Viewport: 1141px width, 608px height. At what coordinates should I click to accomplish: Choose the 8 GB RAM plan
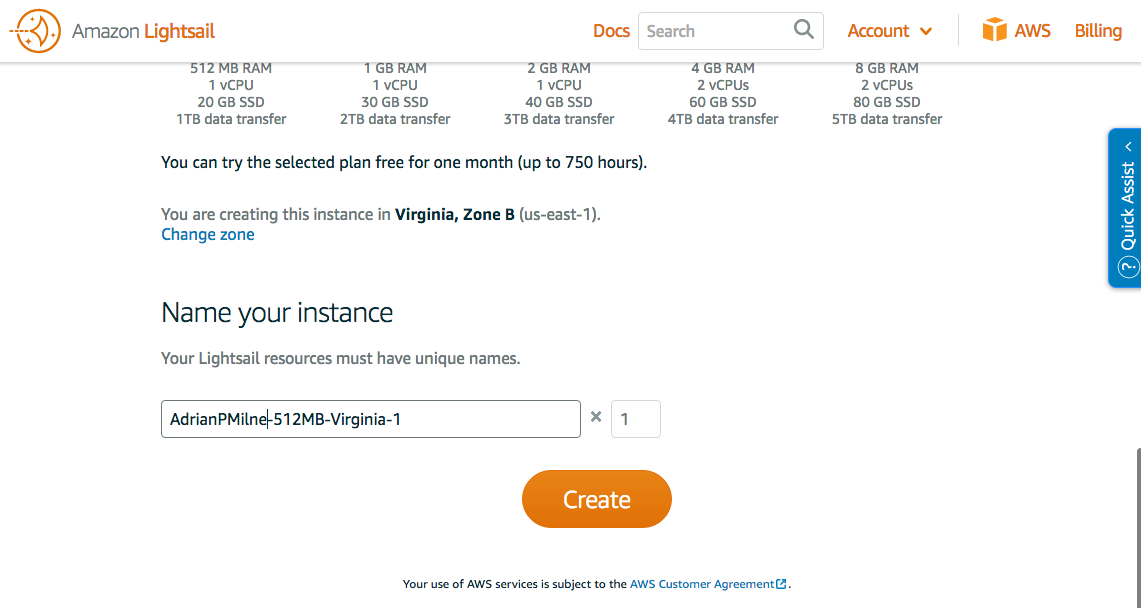887,94
